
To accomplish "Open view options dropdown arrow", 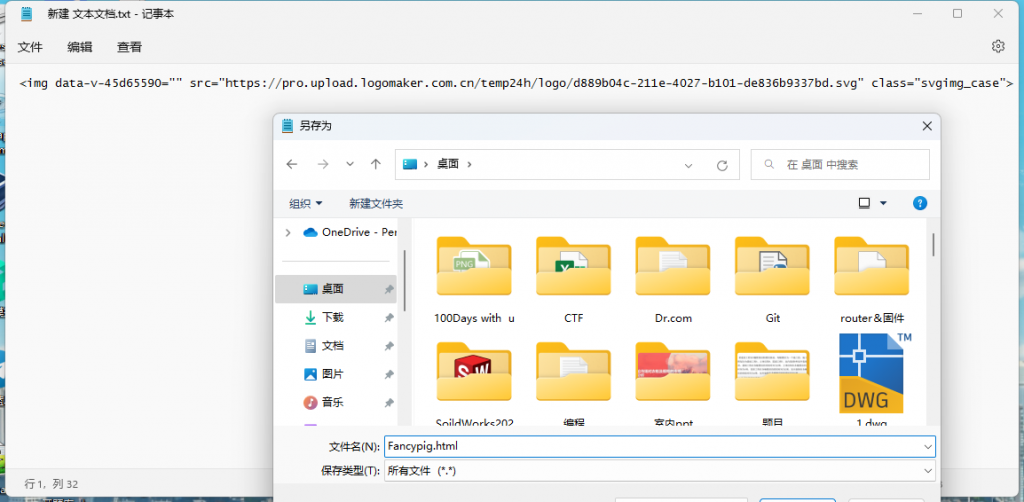I will point(884,204).
